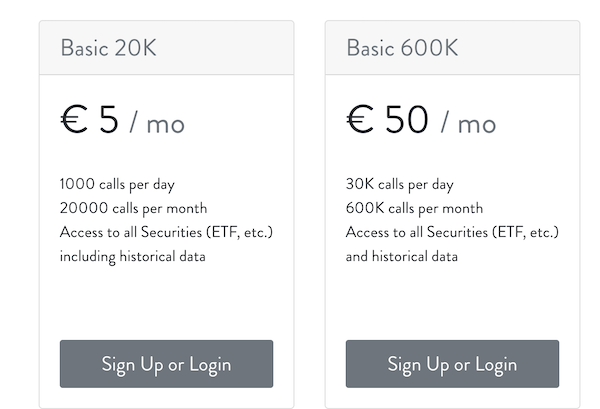This screenshot has height=409, width=600.
Task: Click the euro symbol in Basic 20K card
Action: pos(74,119)
